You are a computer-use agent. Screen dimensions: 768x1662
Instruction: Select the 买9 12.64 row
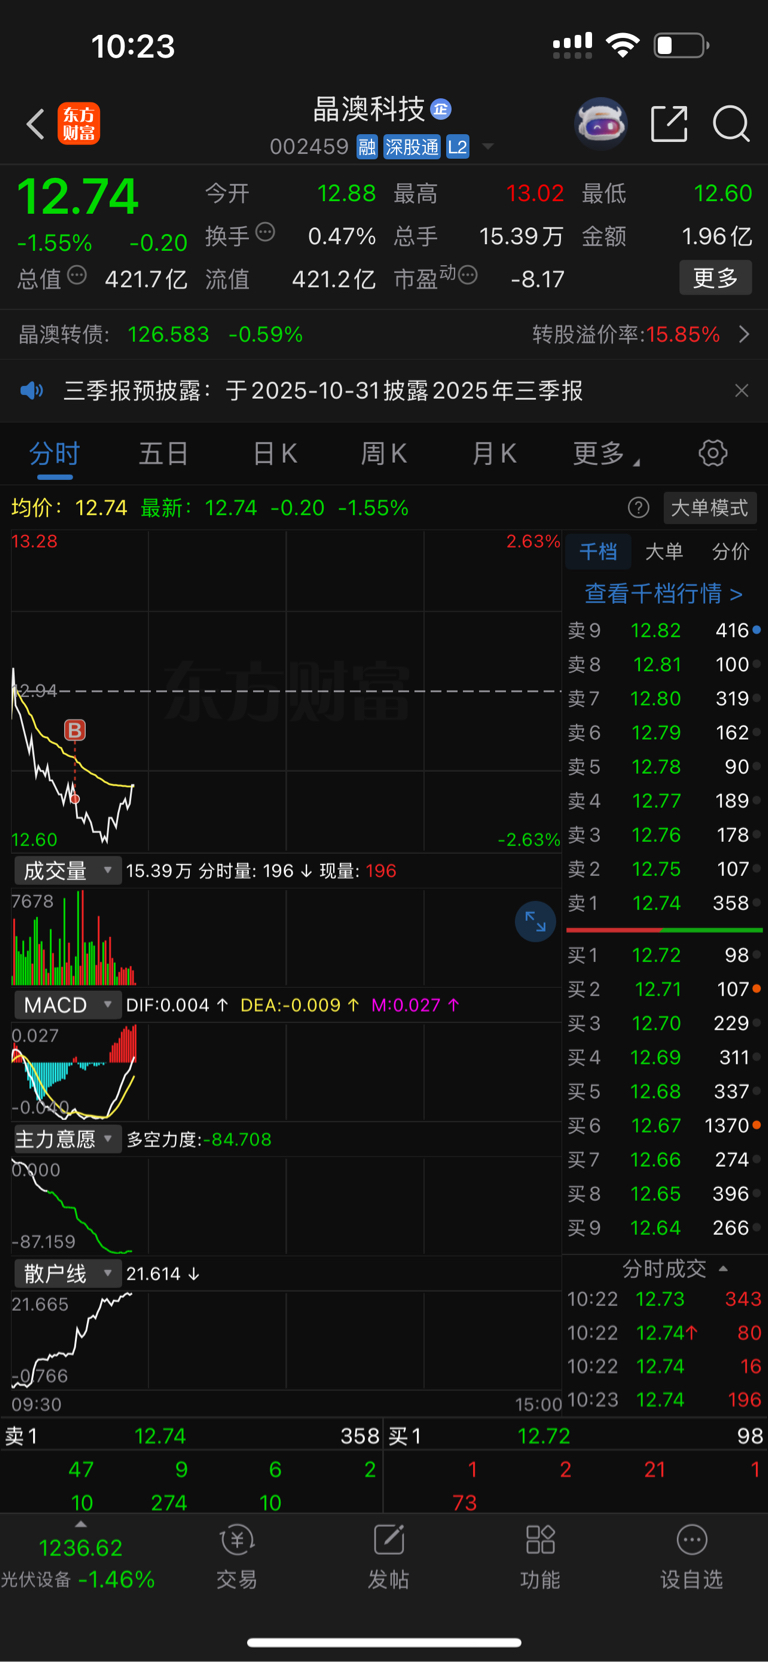(664, 1227)
